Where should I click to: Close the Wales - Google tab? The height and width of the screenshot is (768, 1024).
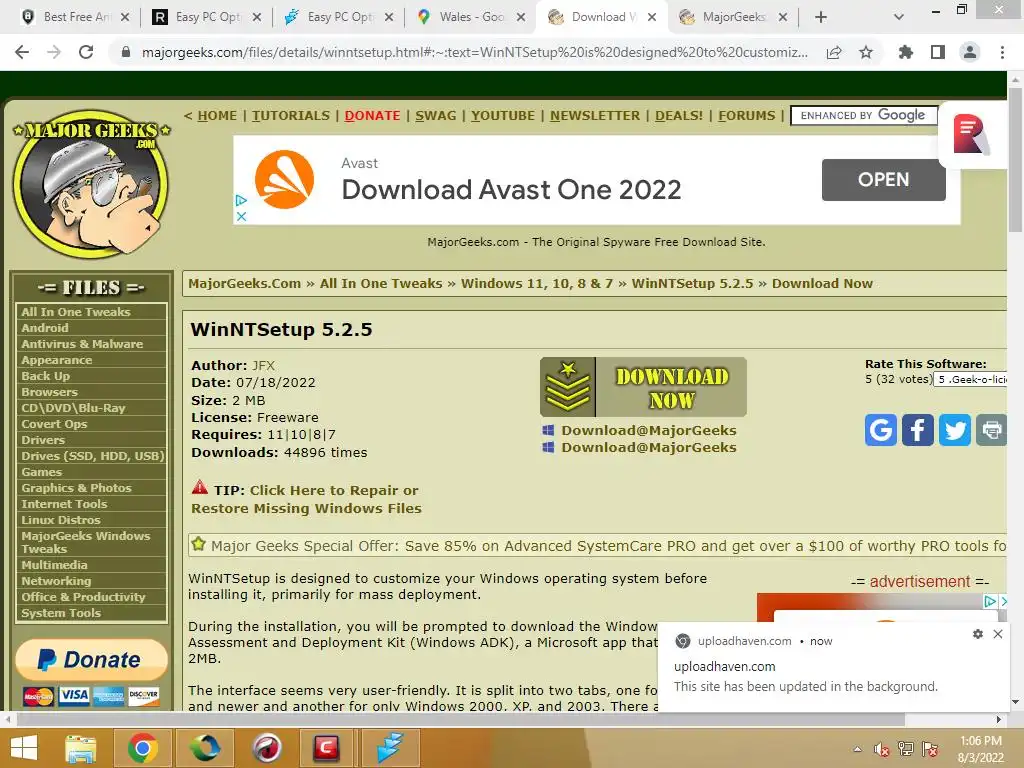click(520, 18)
